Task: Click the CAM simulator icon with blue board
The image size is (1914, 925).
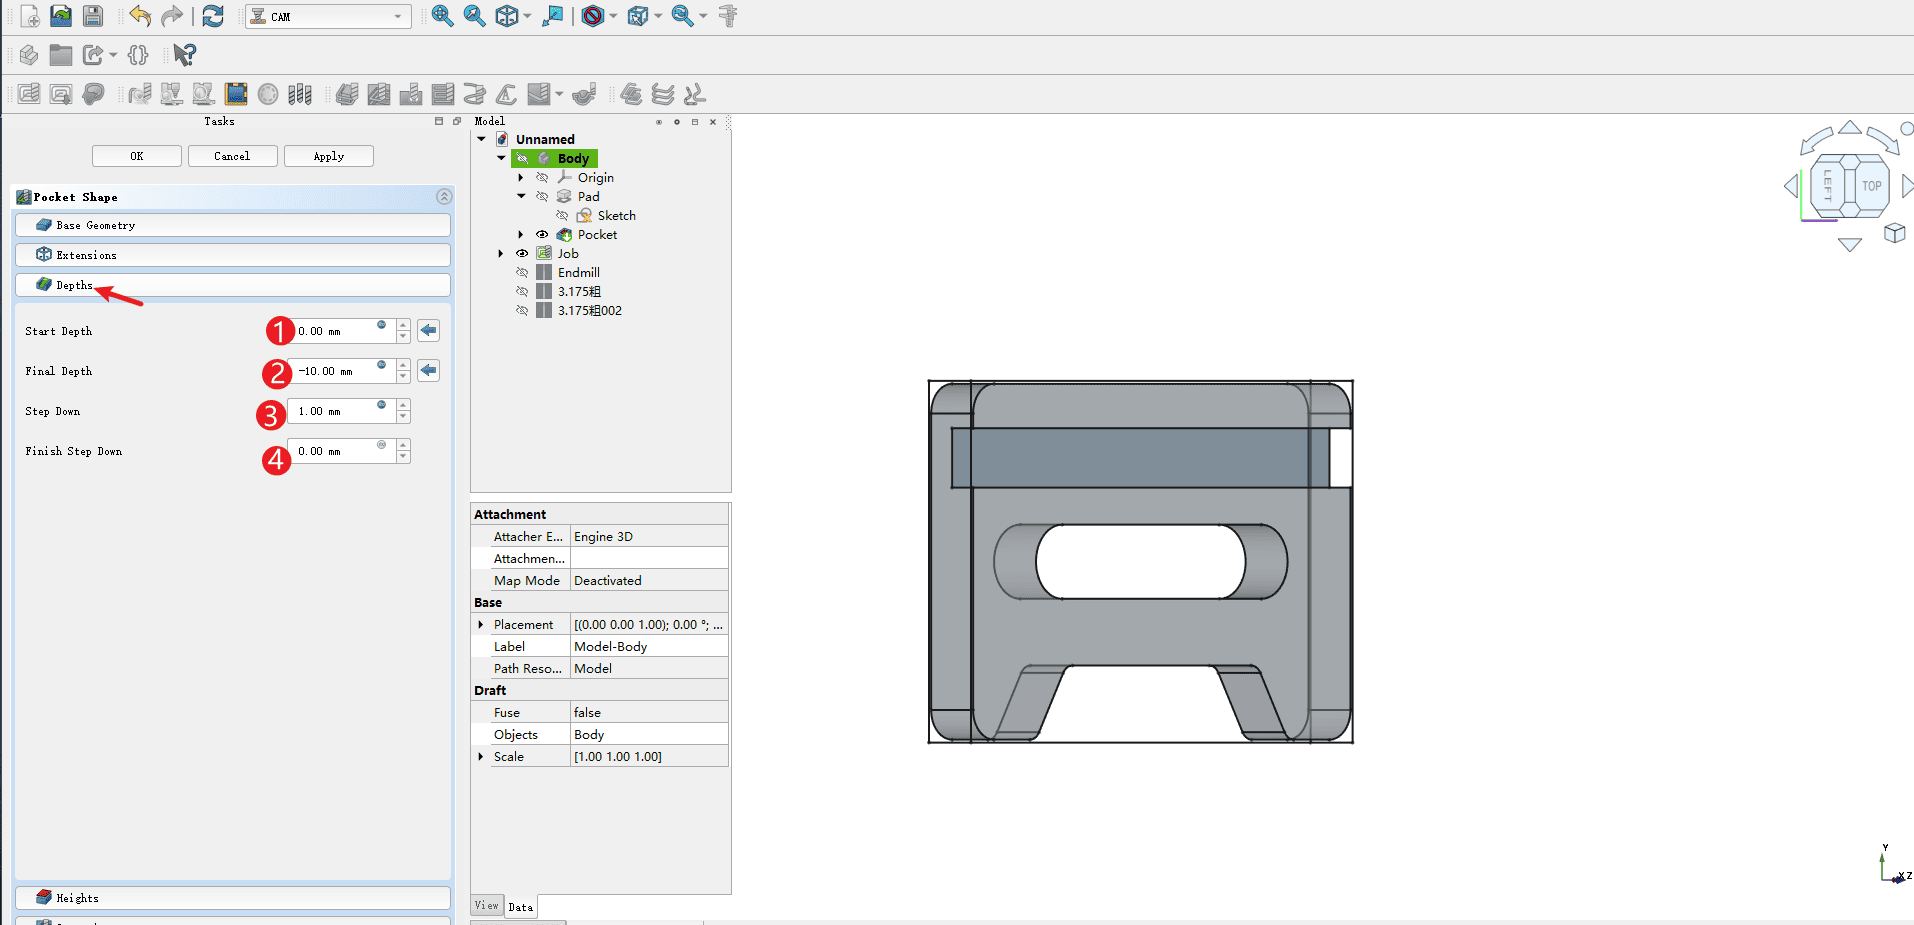Action: pyautogui.click(x=236, y=94)
